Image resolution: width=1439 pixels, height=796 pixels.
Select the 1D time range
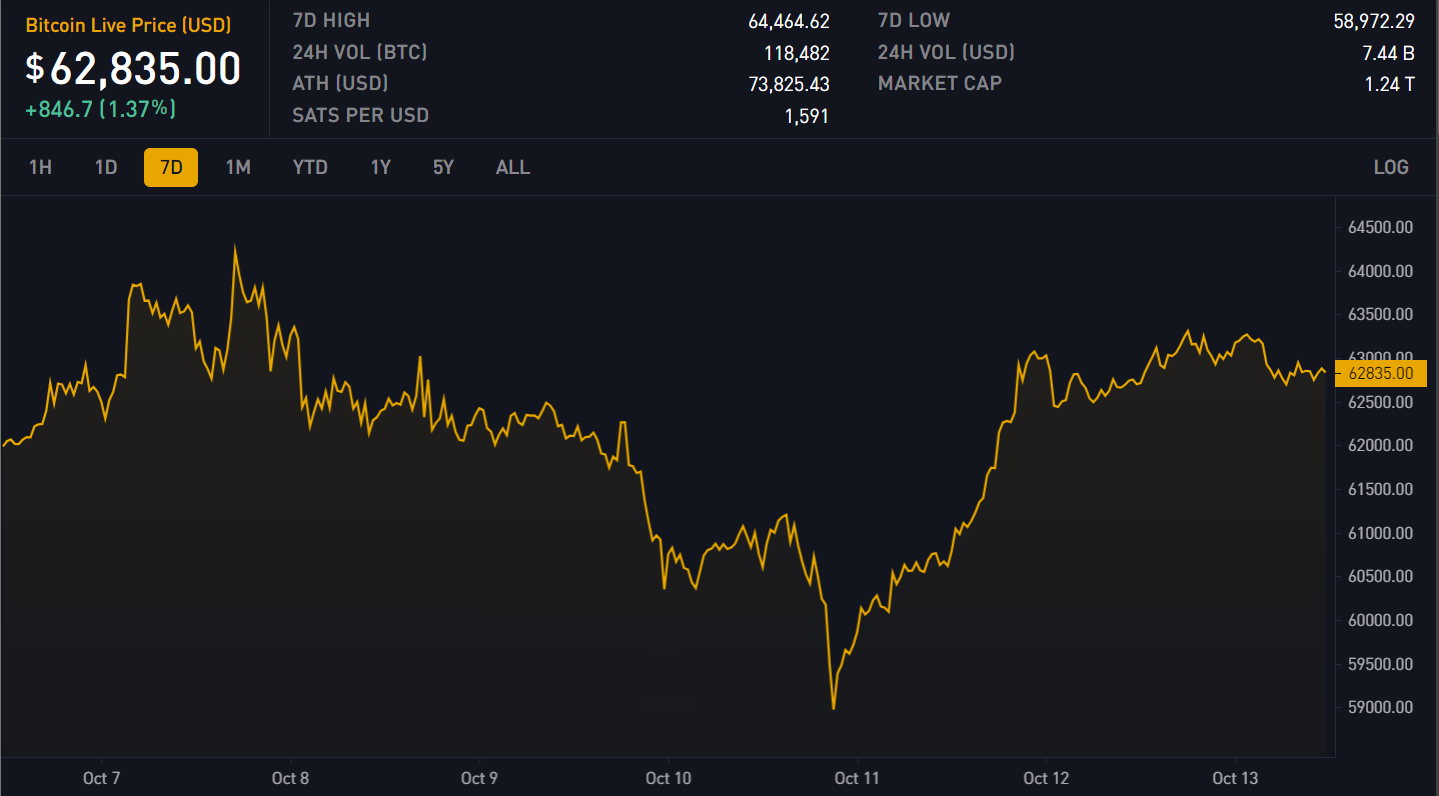106,167
